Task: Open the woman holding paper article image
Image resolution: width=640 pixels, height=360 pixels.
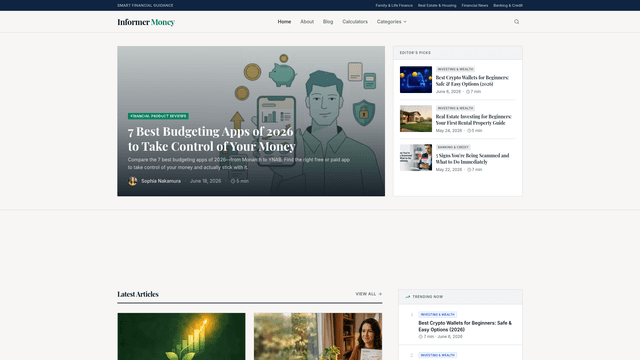Action: [318, 336]
